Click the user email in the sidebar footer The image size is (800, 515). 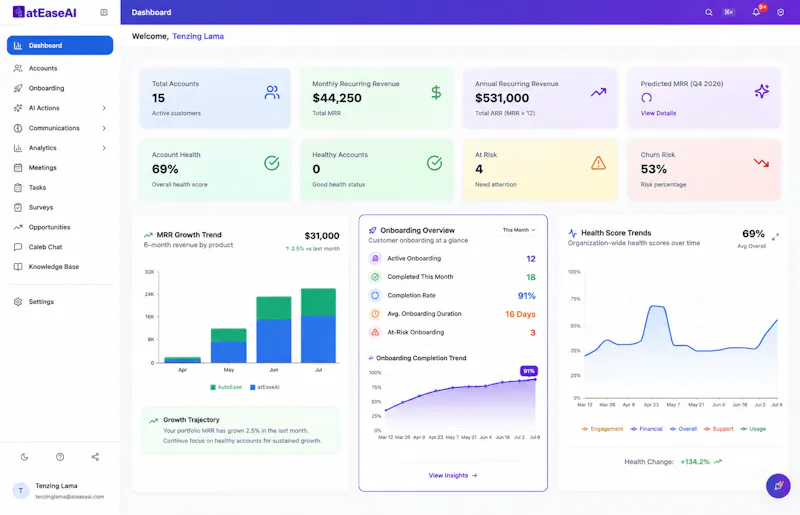69,497
